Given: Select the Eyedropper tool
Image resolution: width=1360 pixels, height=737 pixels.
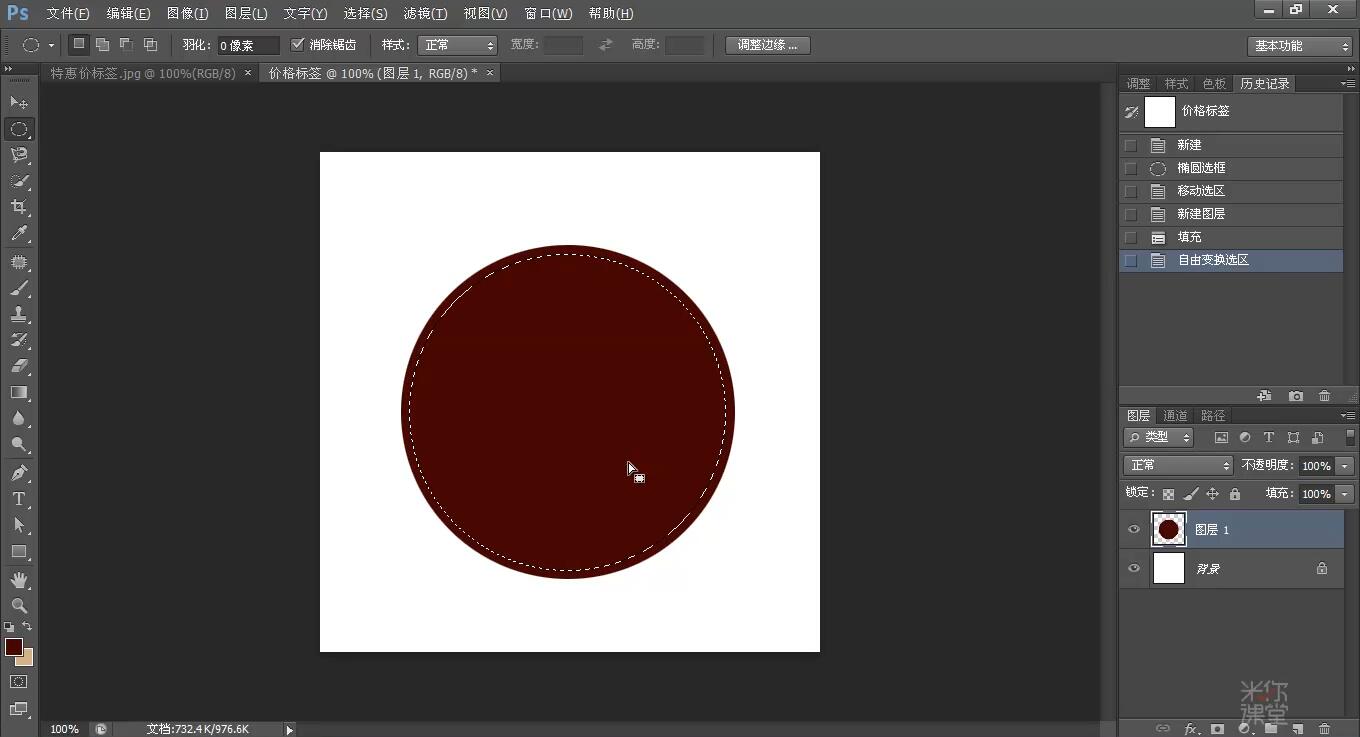Looking at the screenshot, I should point(20,234).
